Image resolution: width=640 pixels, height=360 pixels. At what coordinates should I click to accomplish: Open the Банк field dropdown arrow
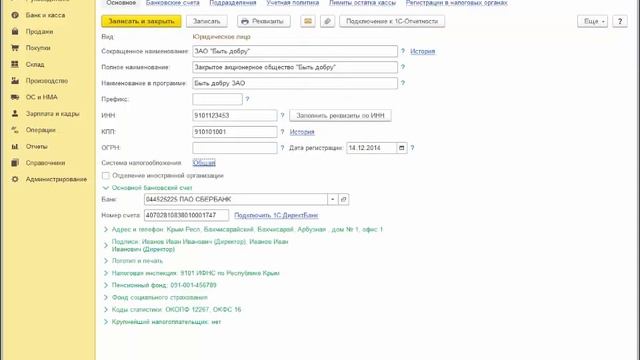tap(333, 199)
